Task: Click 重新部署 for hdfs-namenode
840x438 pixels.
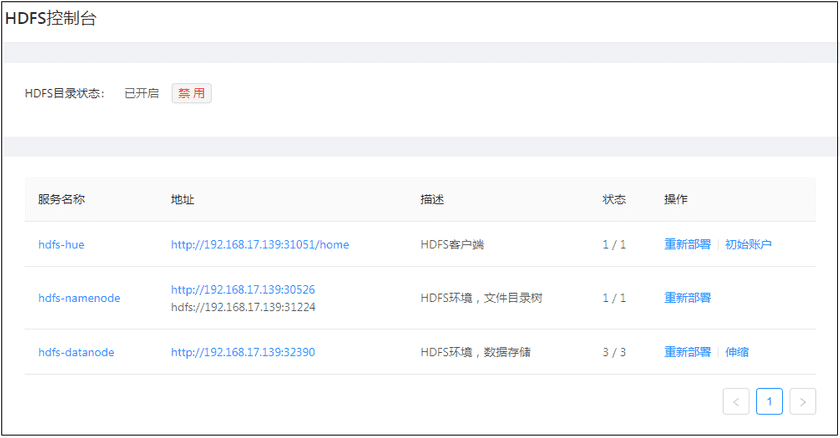Action: point(687,298)
